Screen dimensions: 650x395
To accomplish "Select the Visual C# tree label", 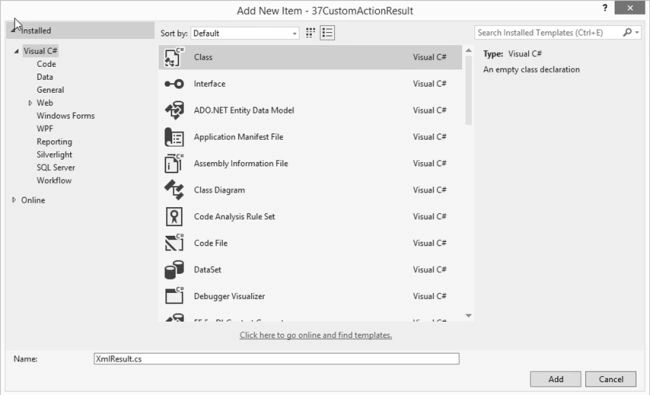I will pyautogui.click(x=40, y=51).
